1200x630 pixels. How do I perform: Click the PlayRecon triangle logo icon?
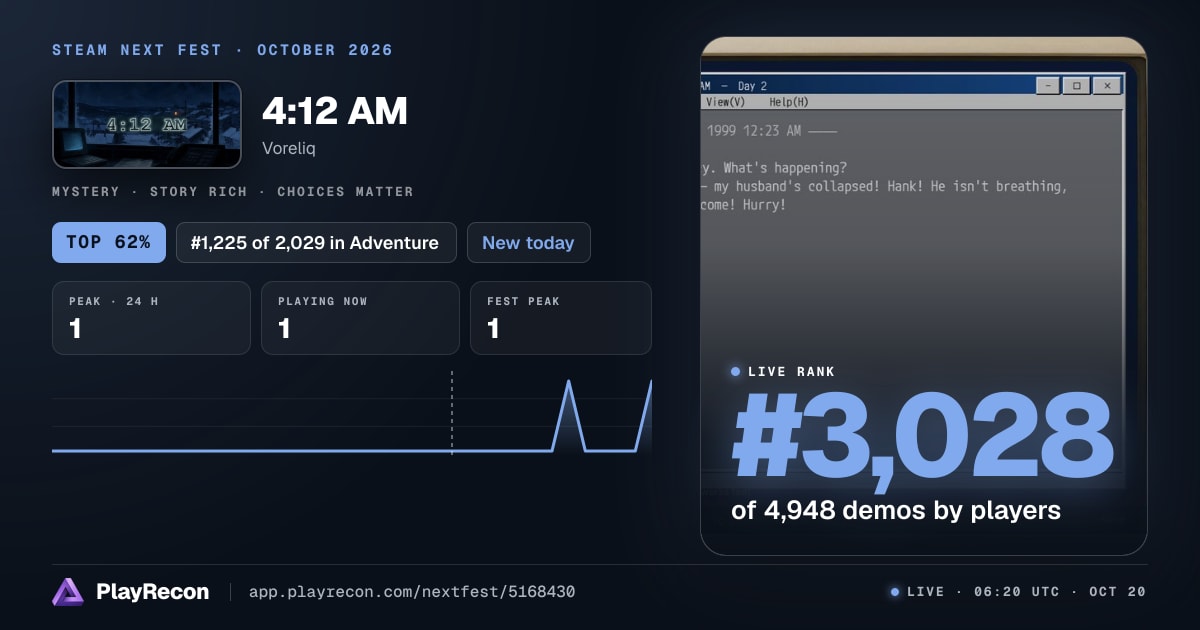68,592
